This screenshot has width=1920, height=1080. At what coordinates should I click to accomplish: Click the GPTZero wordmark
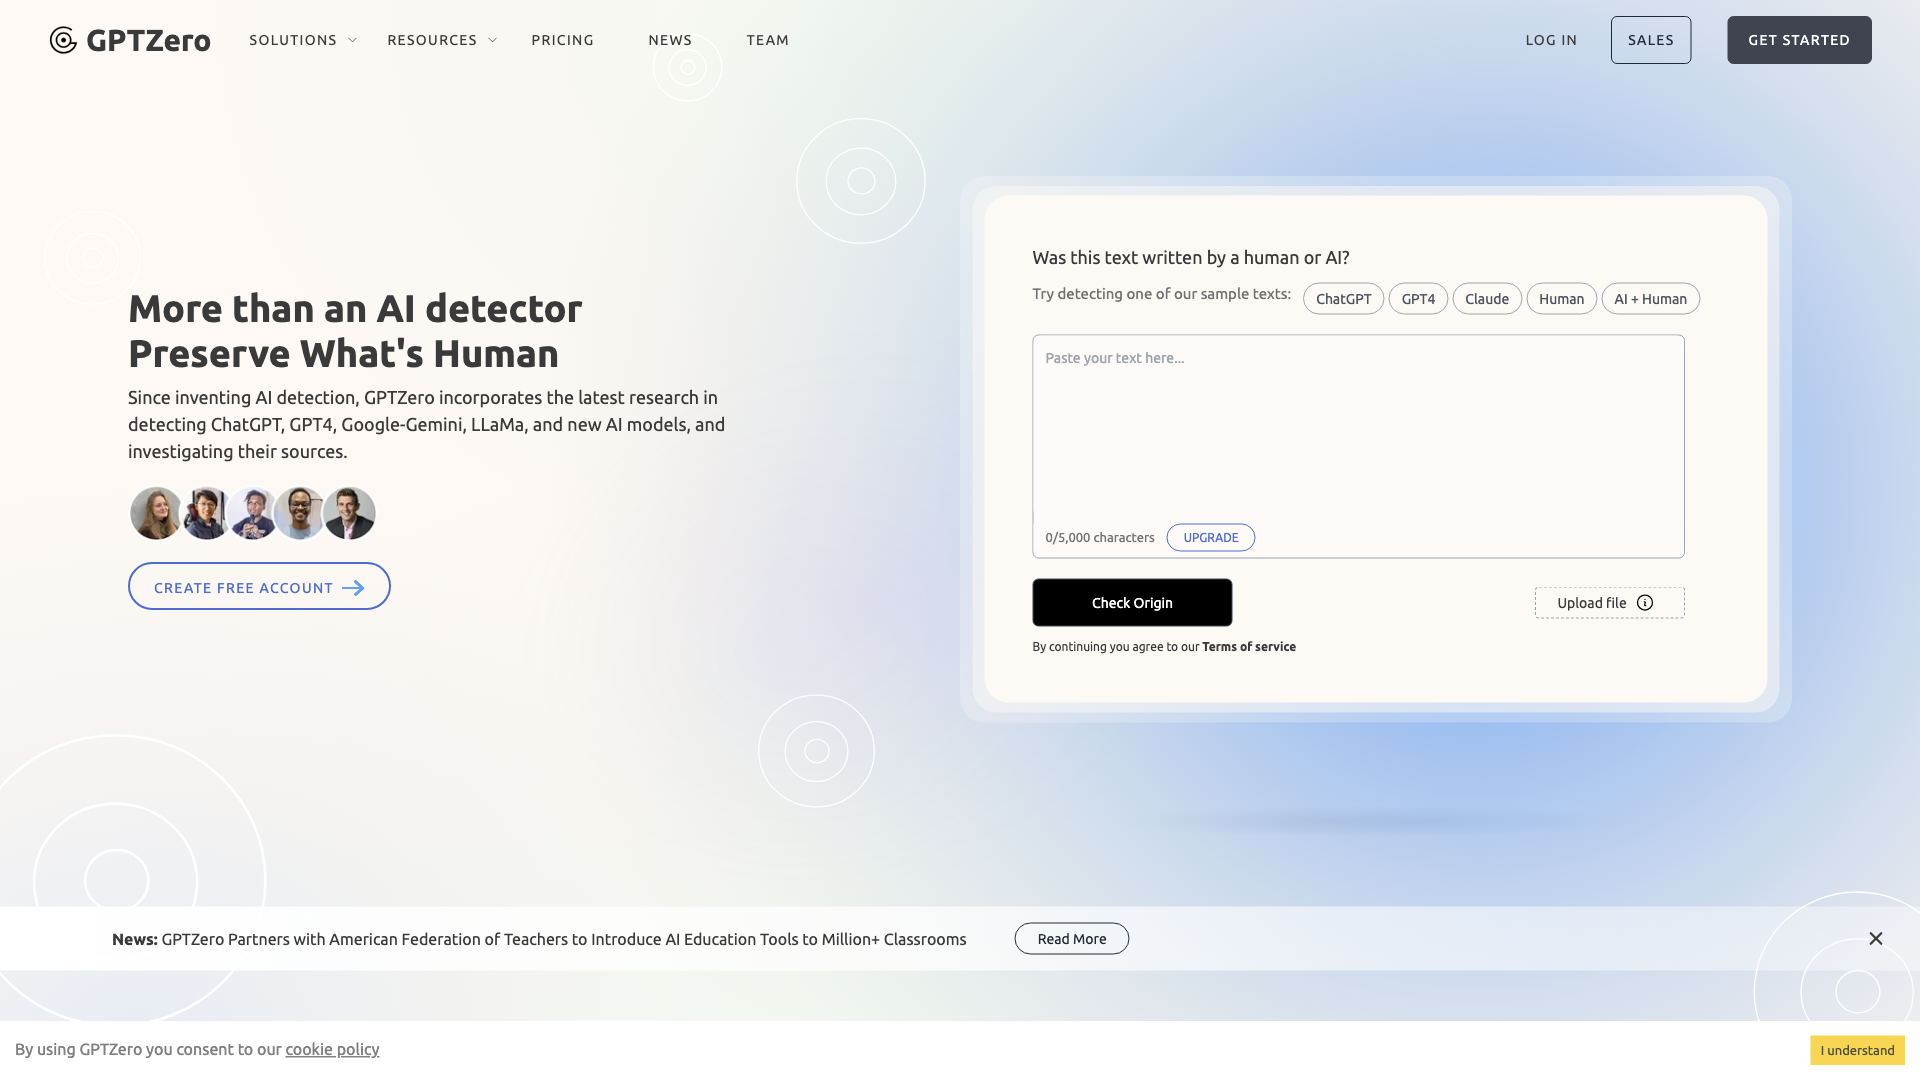click(x=148, y=40)
